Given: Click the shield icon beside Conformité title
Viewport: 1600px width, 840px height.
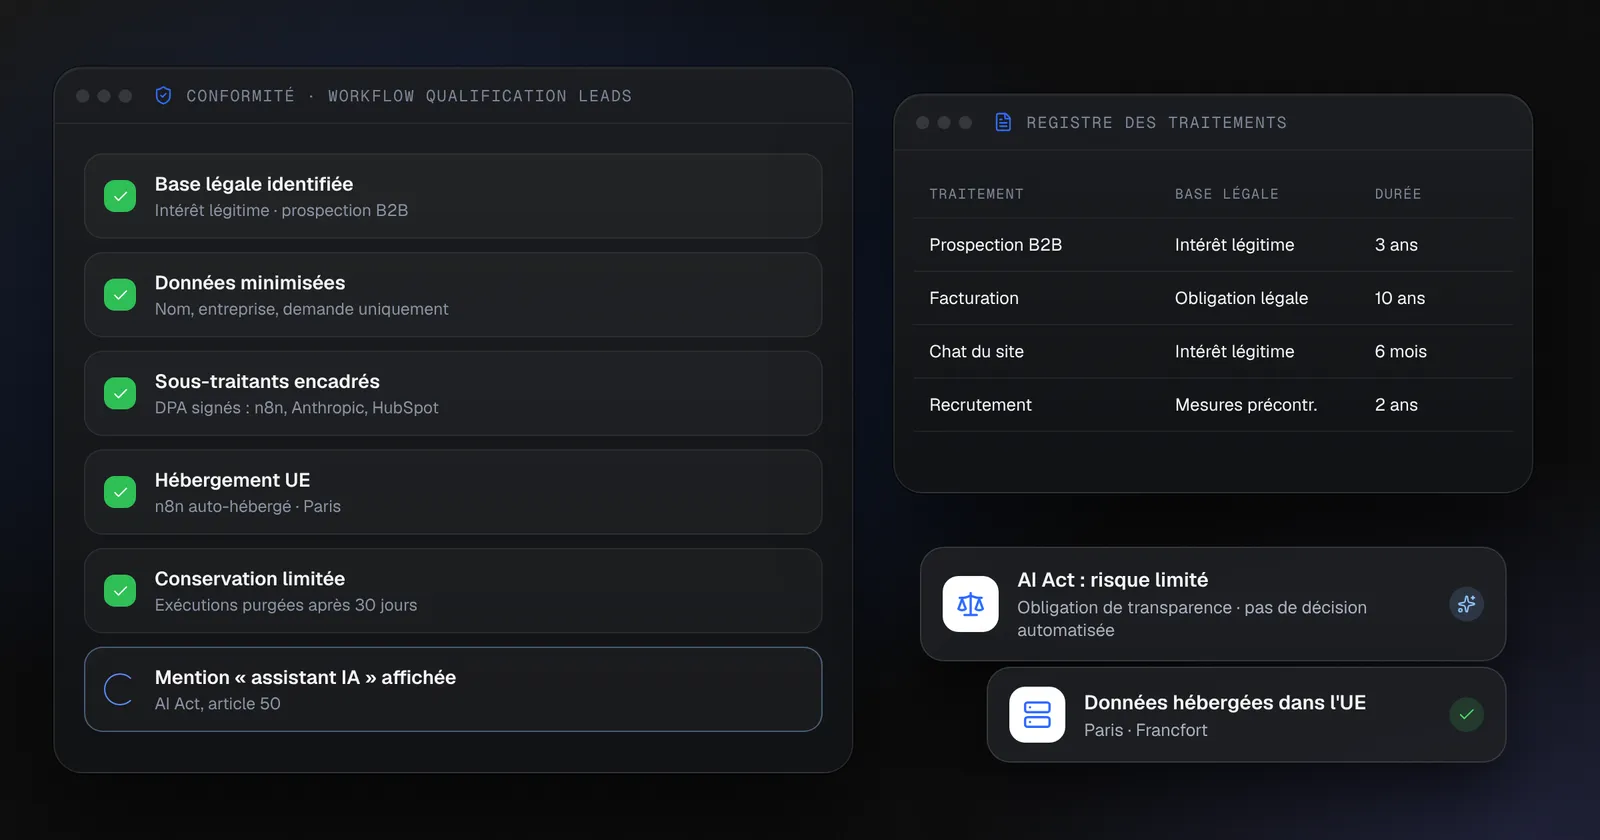Looking at the screenshot, I should click(163, 95).
